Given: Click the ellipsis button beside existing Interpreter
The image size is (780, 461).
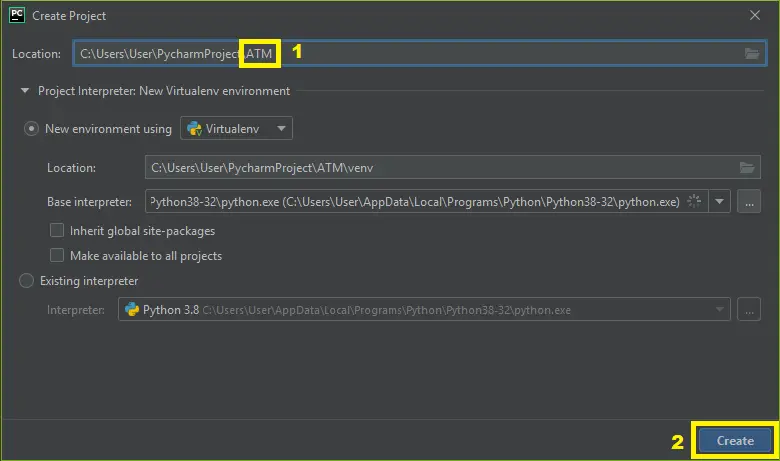Looking at the screenshot, I should 749,309.
